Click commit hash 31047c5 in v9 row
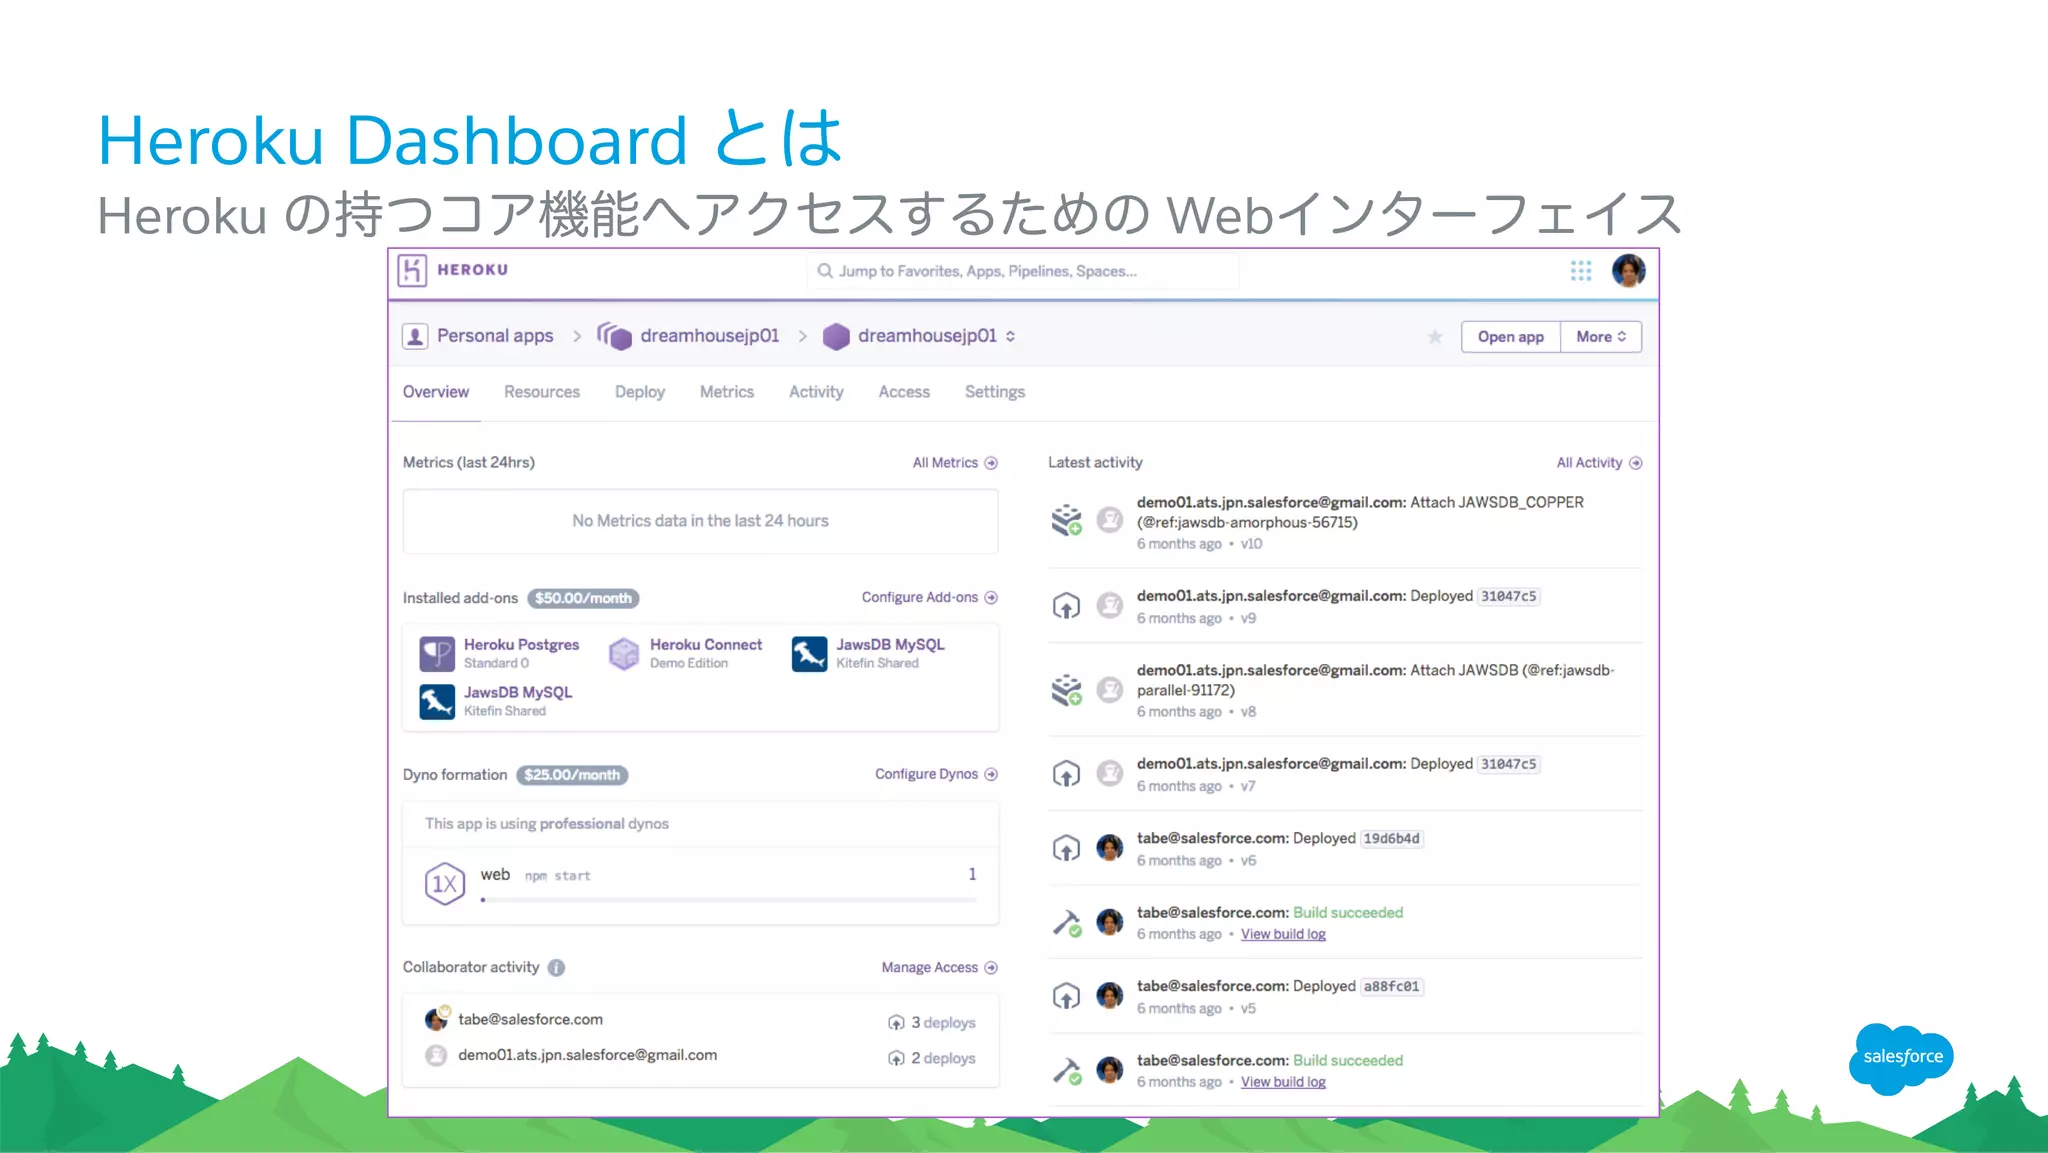The width and height of the screenshot is (2048, 1153). (1508, 597)
